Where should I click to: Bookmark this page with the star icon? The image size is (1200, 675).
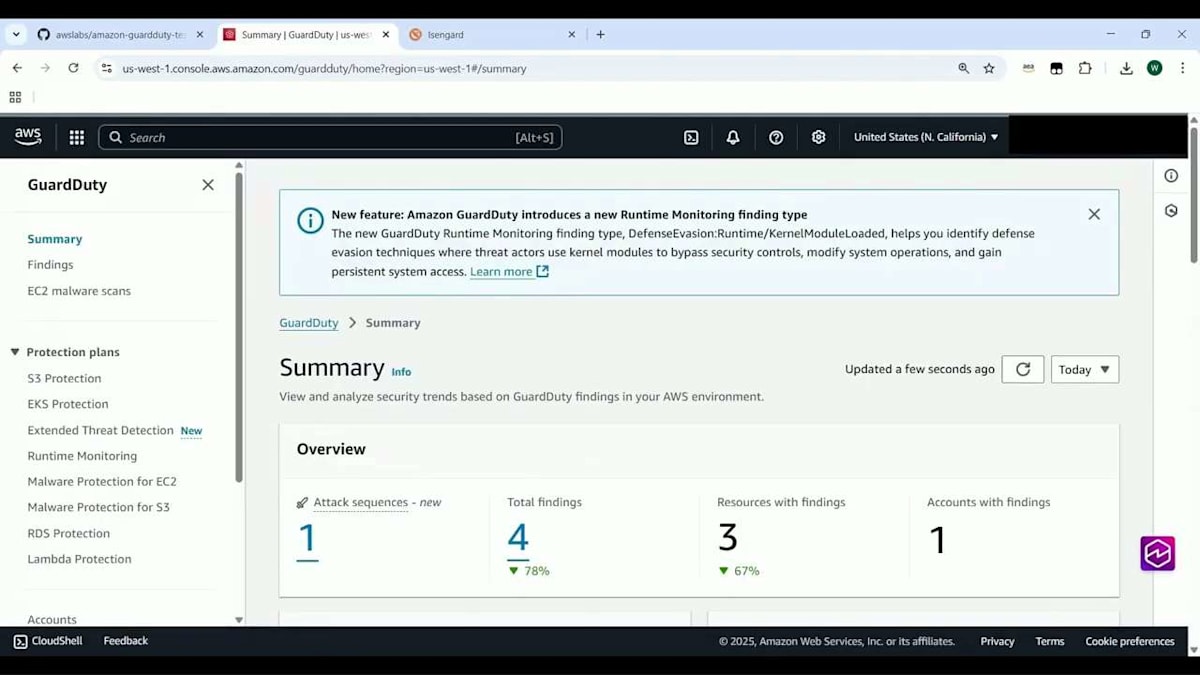[989, 68]
